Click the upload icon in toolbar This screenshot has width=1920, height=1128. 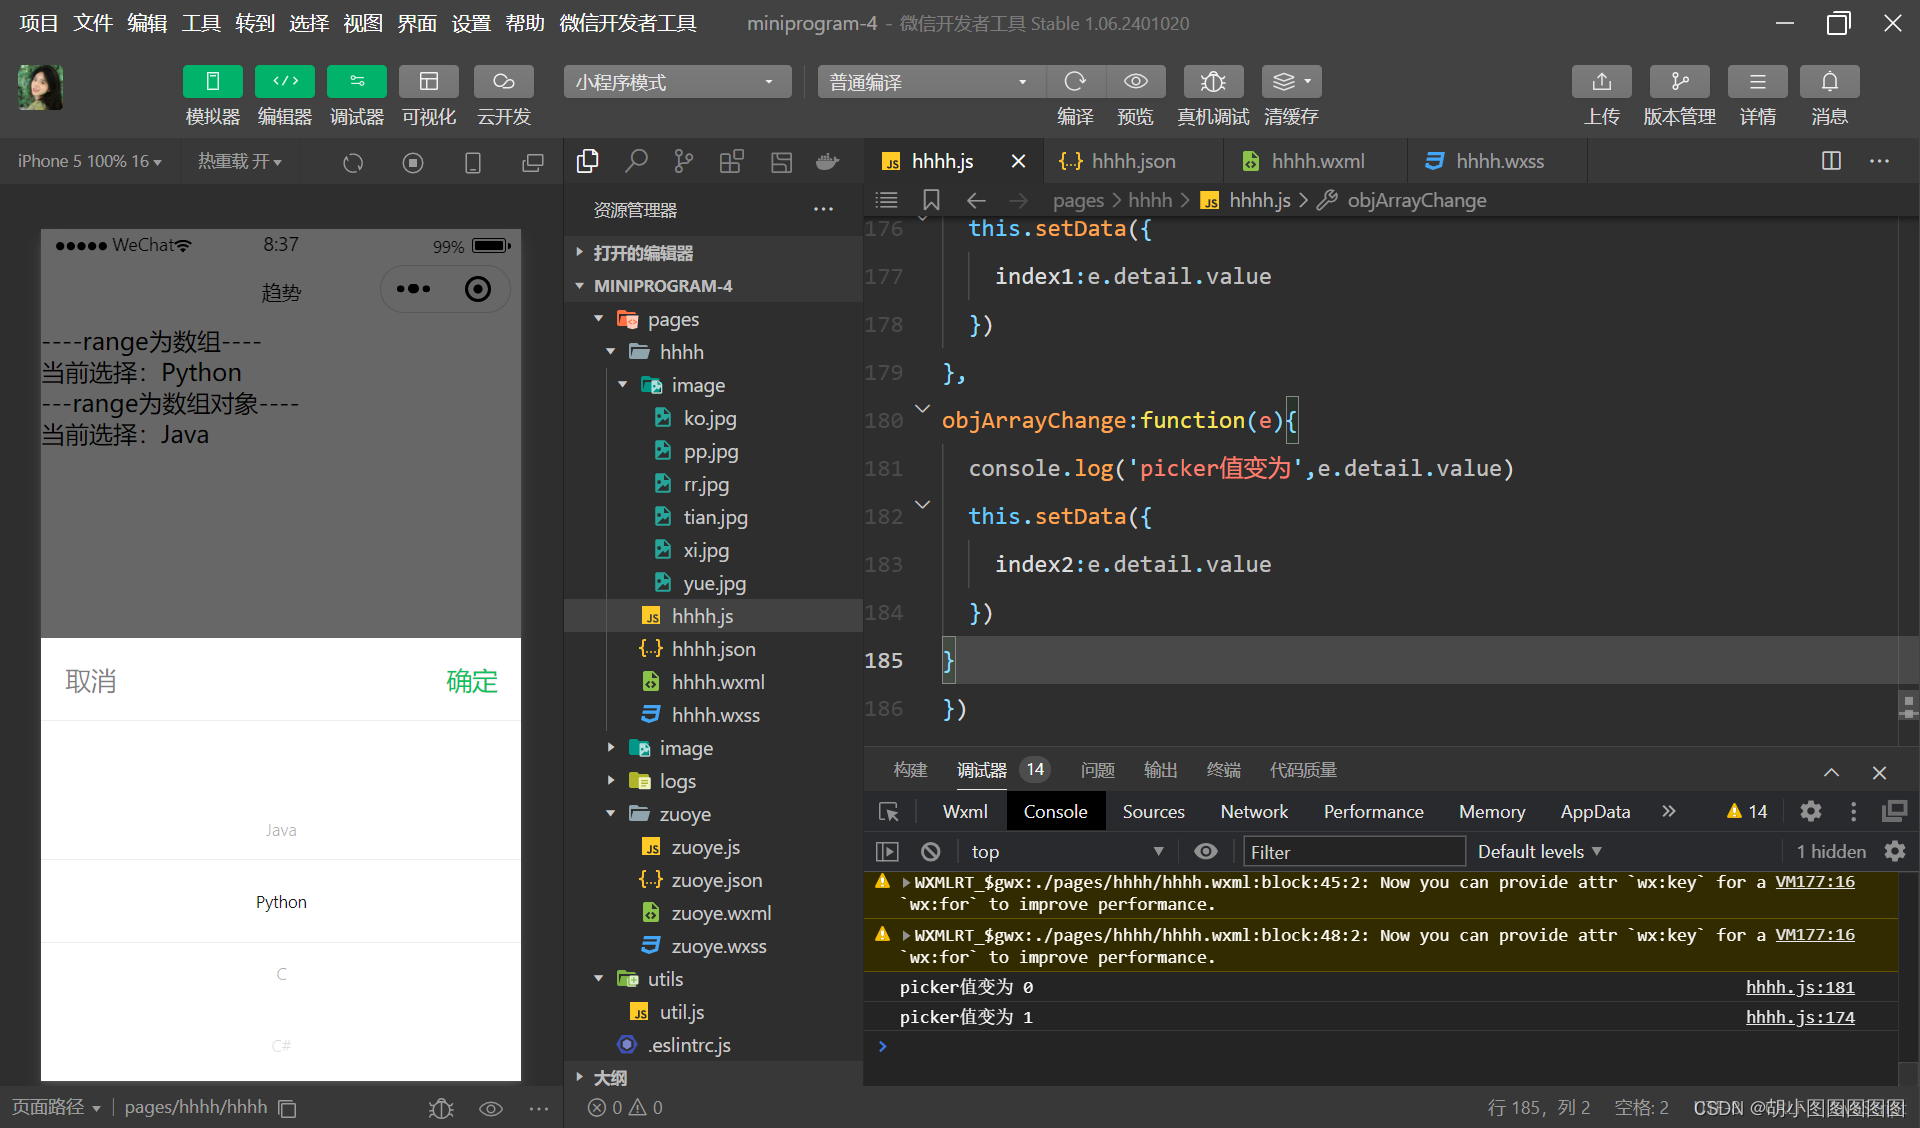coord(1601,82)
